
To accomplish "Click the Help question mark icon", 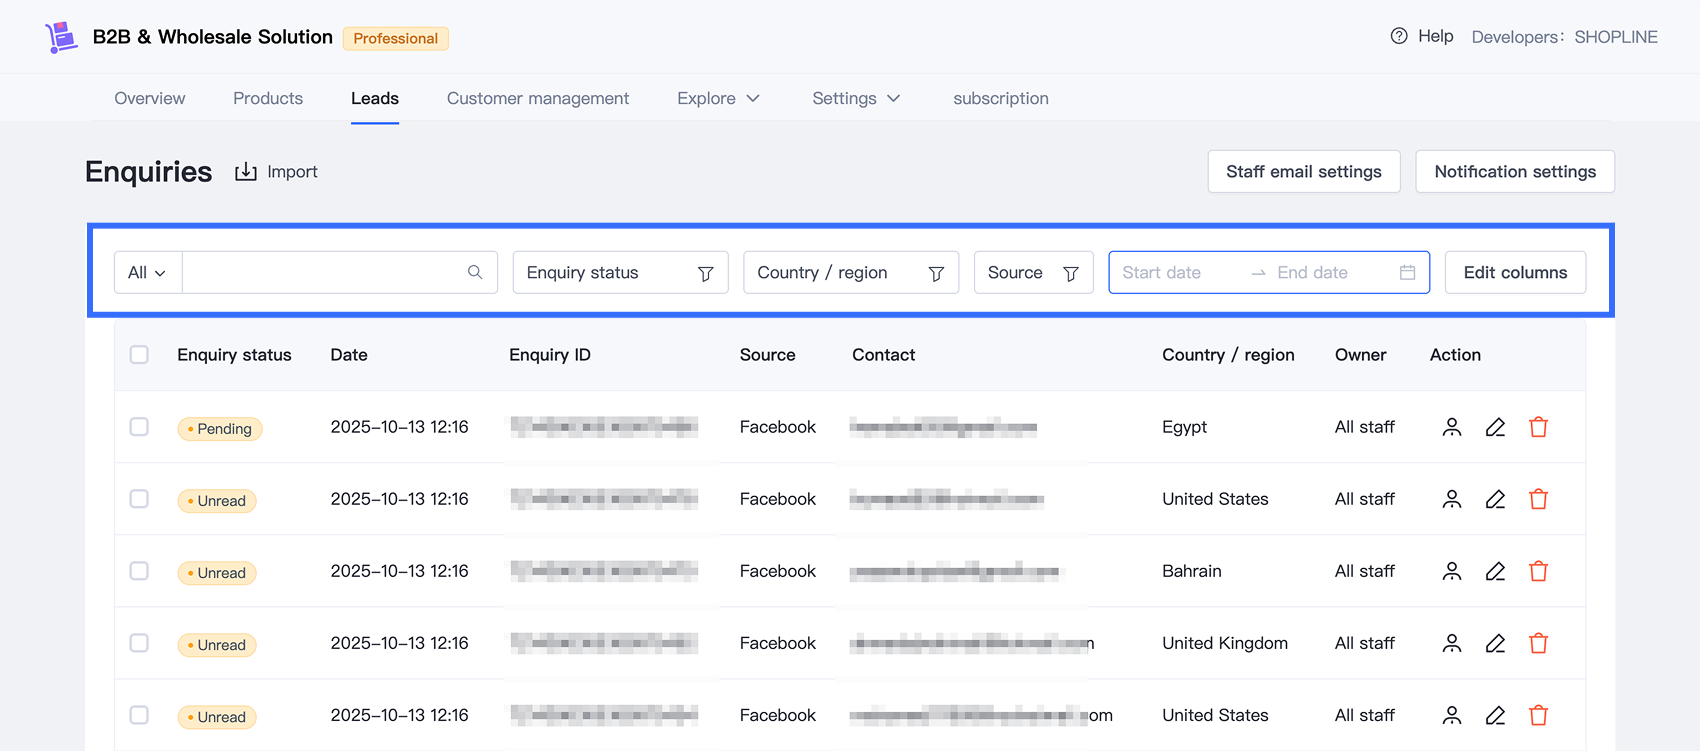I will (1399, 36).
